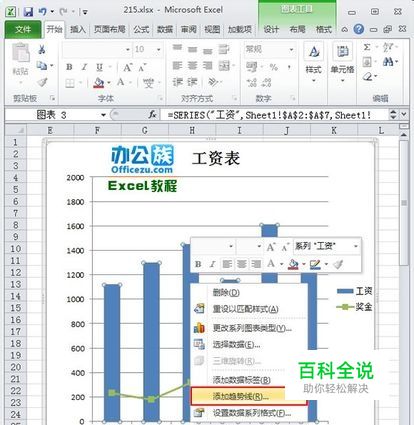
Task: Expand the ribbon font size dropdown
Action: tap(159, 50)
